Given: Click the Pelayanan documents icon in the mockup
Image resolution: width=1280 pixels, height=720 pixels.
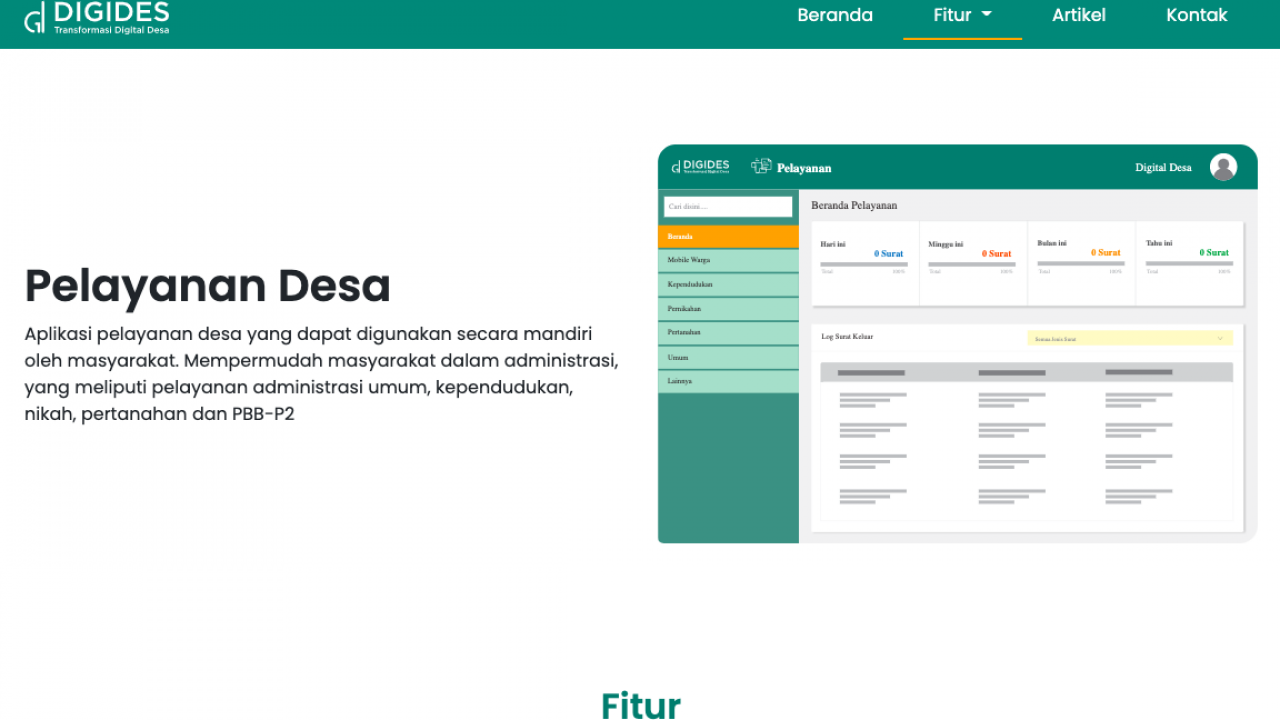Looking at the screenshot, I should (762, 167).
